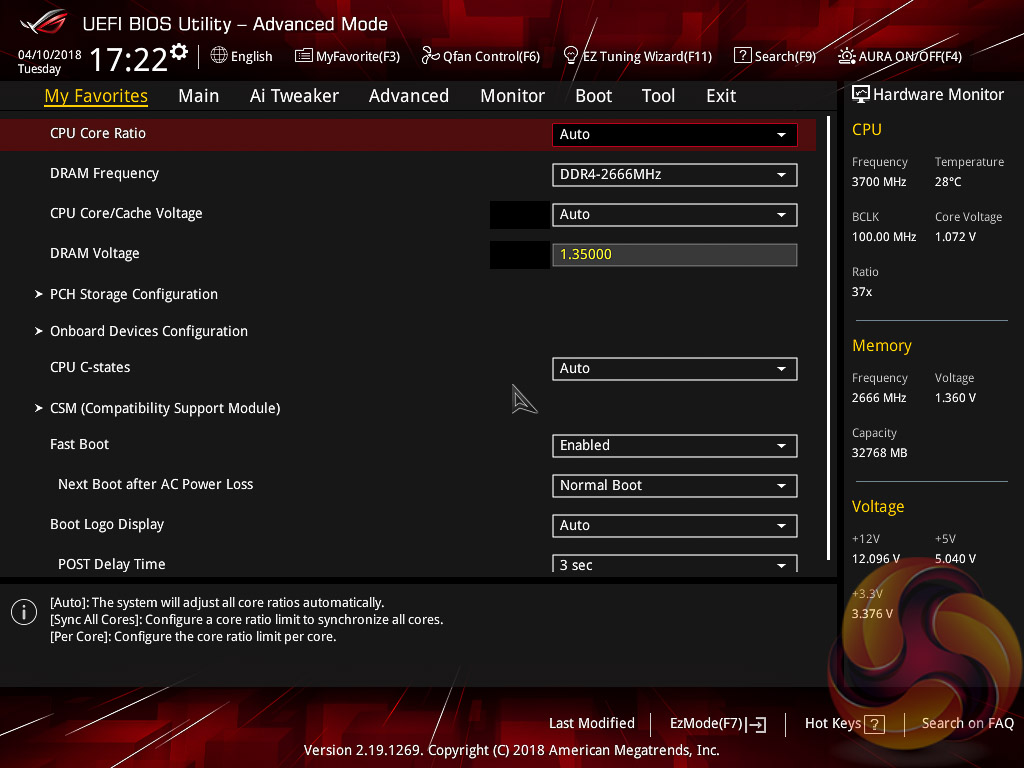Switch to the Exit tab

pyautogui.click(x=721, y=96)
